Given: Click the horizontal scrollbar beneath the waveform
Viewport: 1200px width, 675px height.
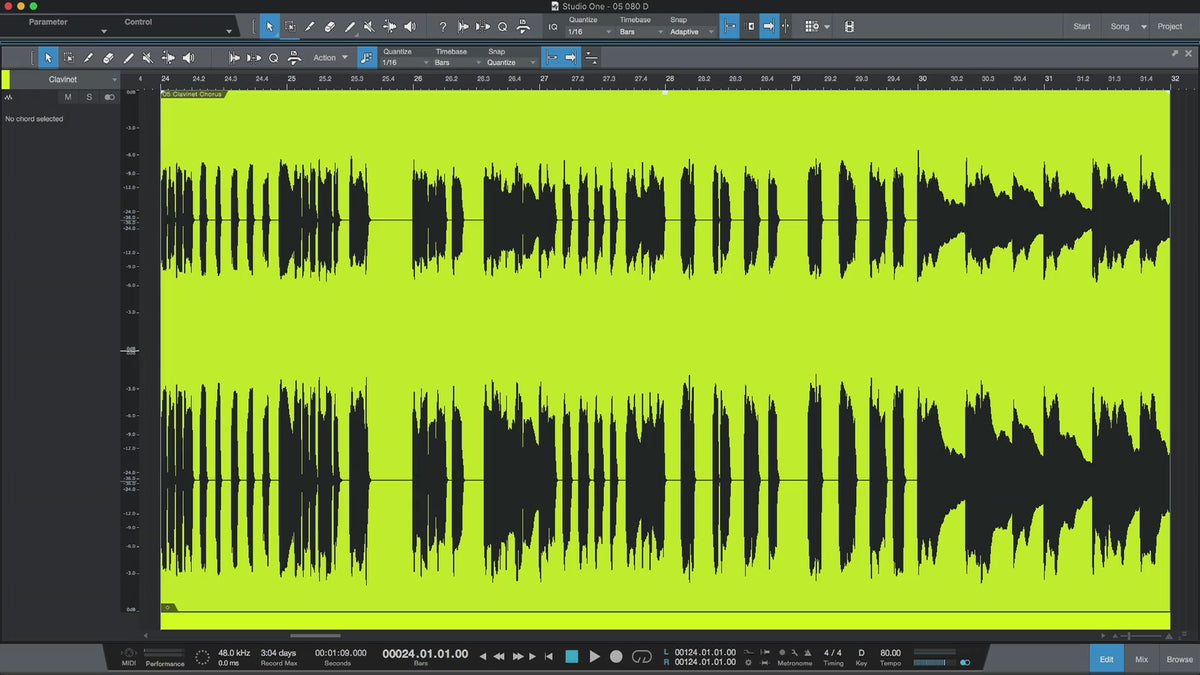Looking at the screenshot, I should click(315, 635).
